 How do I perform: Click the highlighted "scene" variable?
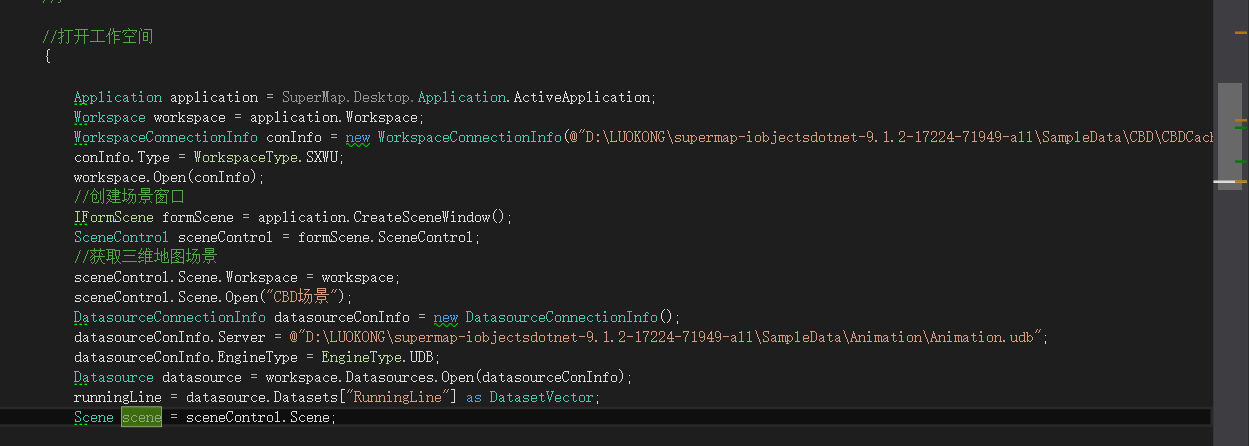pos(141,417)
